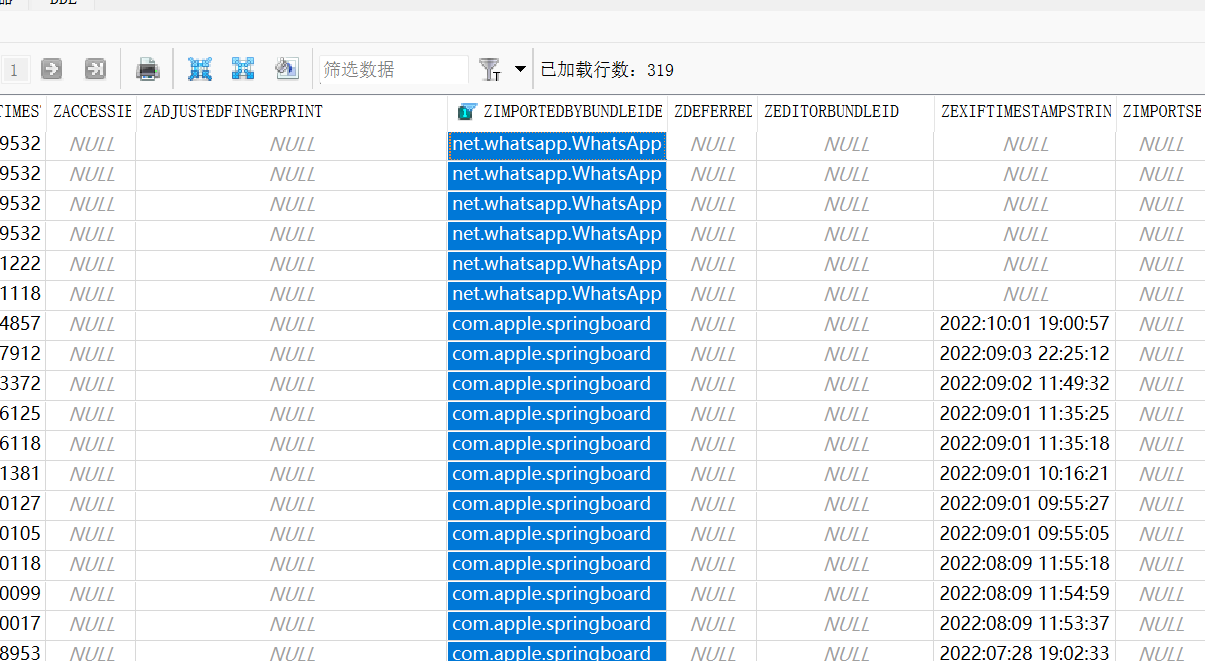Select timestamp cell 2022:09:01 09:55:27
This screenshot has width=1205, height=661.
click(1025, 504)
